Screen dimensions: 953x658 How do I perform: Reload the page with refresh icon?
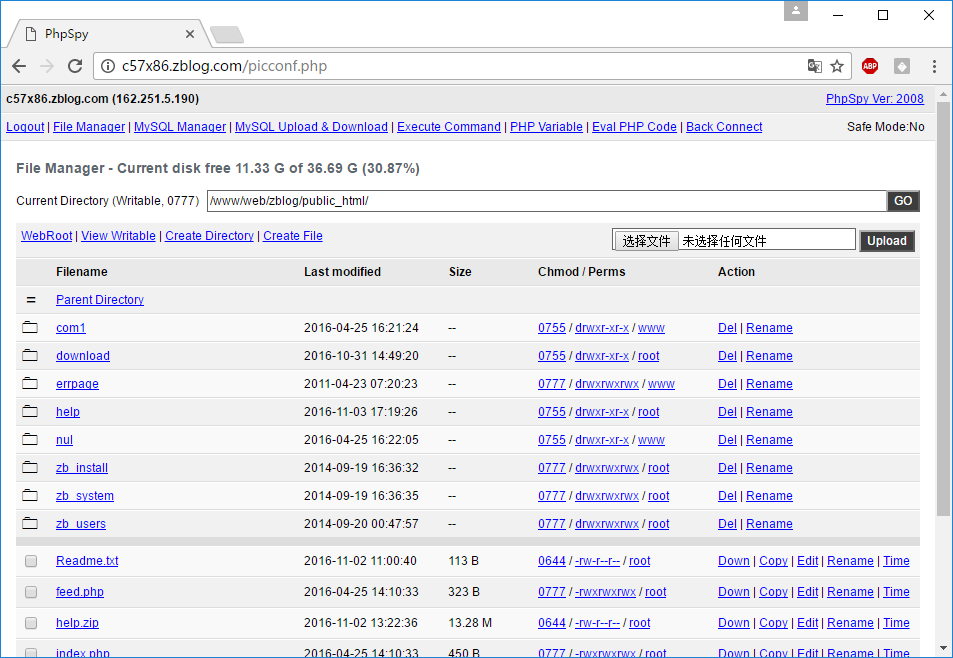point(75,66)
